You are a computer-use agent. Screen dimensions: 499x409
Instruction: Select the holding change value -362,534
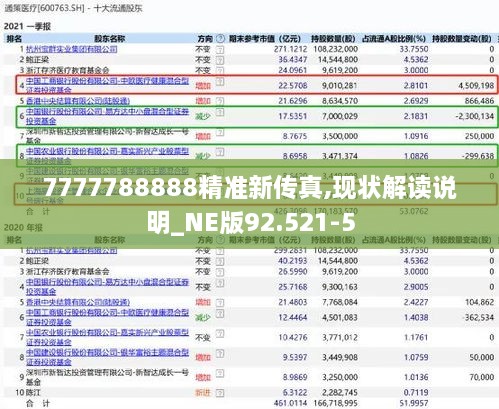[x=478, y=317]
